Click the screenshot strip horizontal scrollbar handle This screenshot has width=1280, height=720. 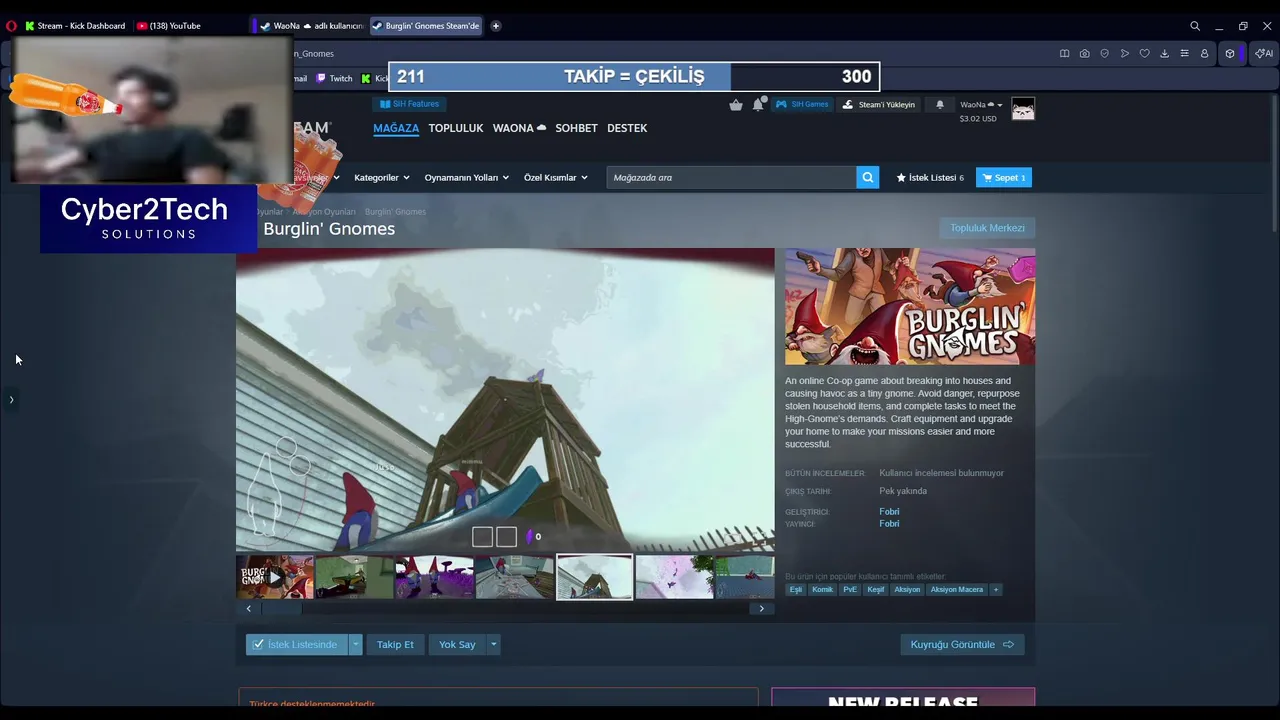click(x=282, y=608)
